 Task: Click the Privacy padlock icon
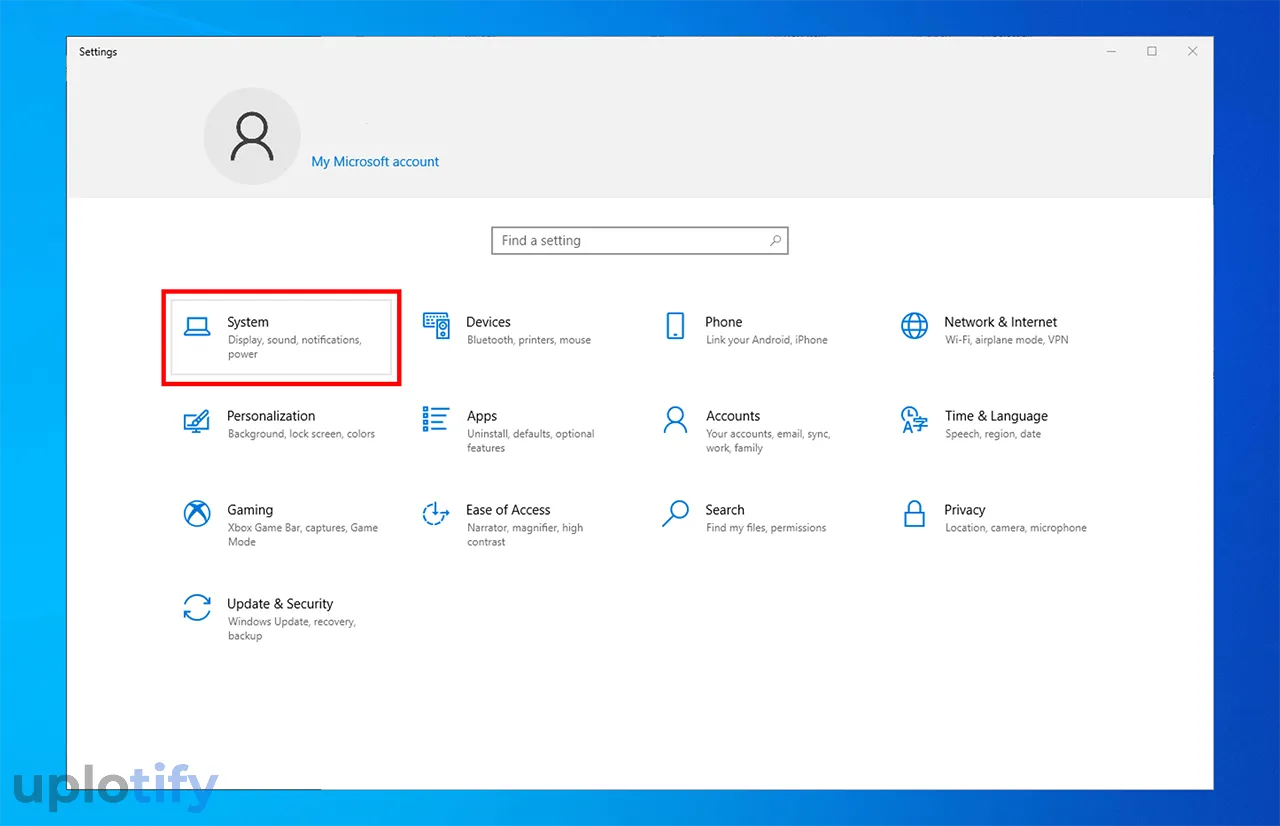coord(914,514)
